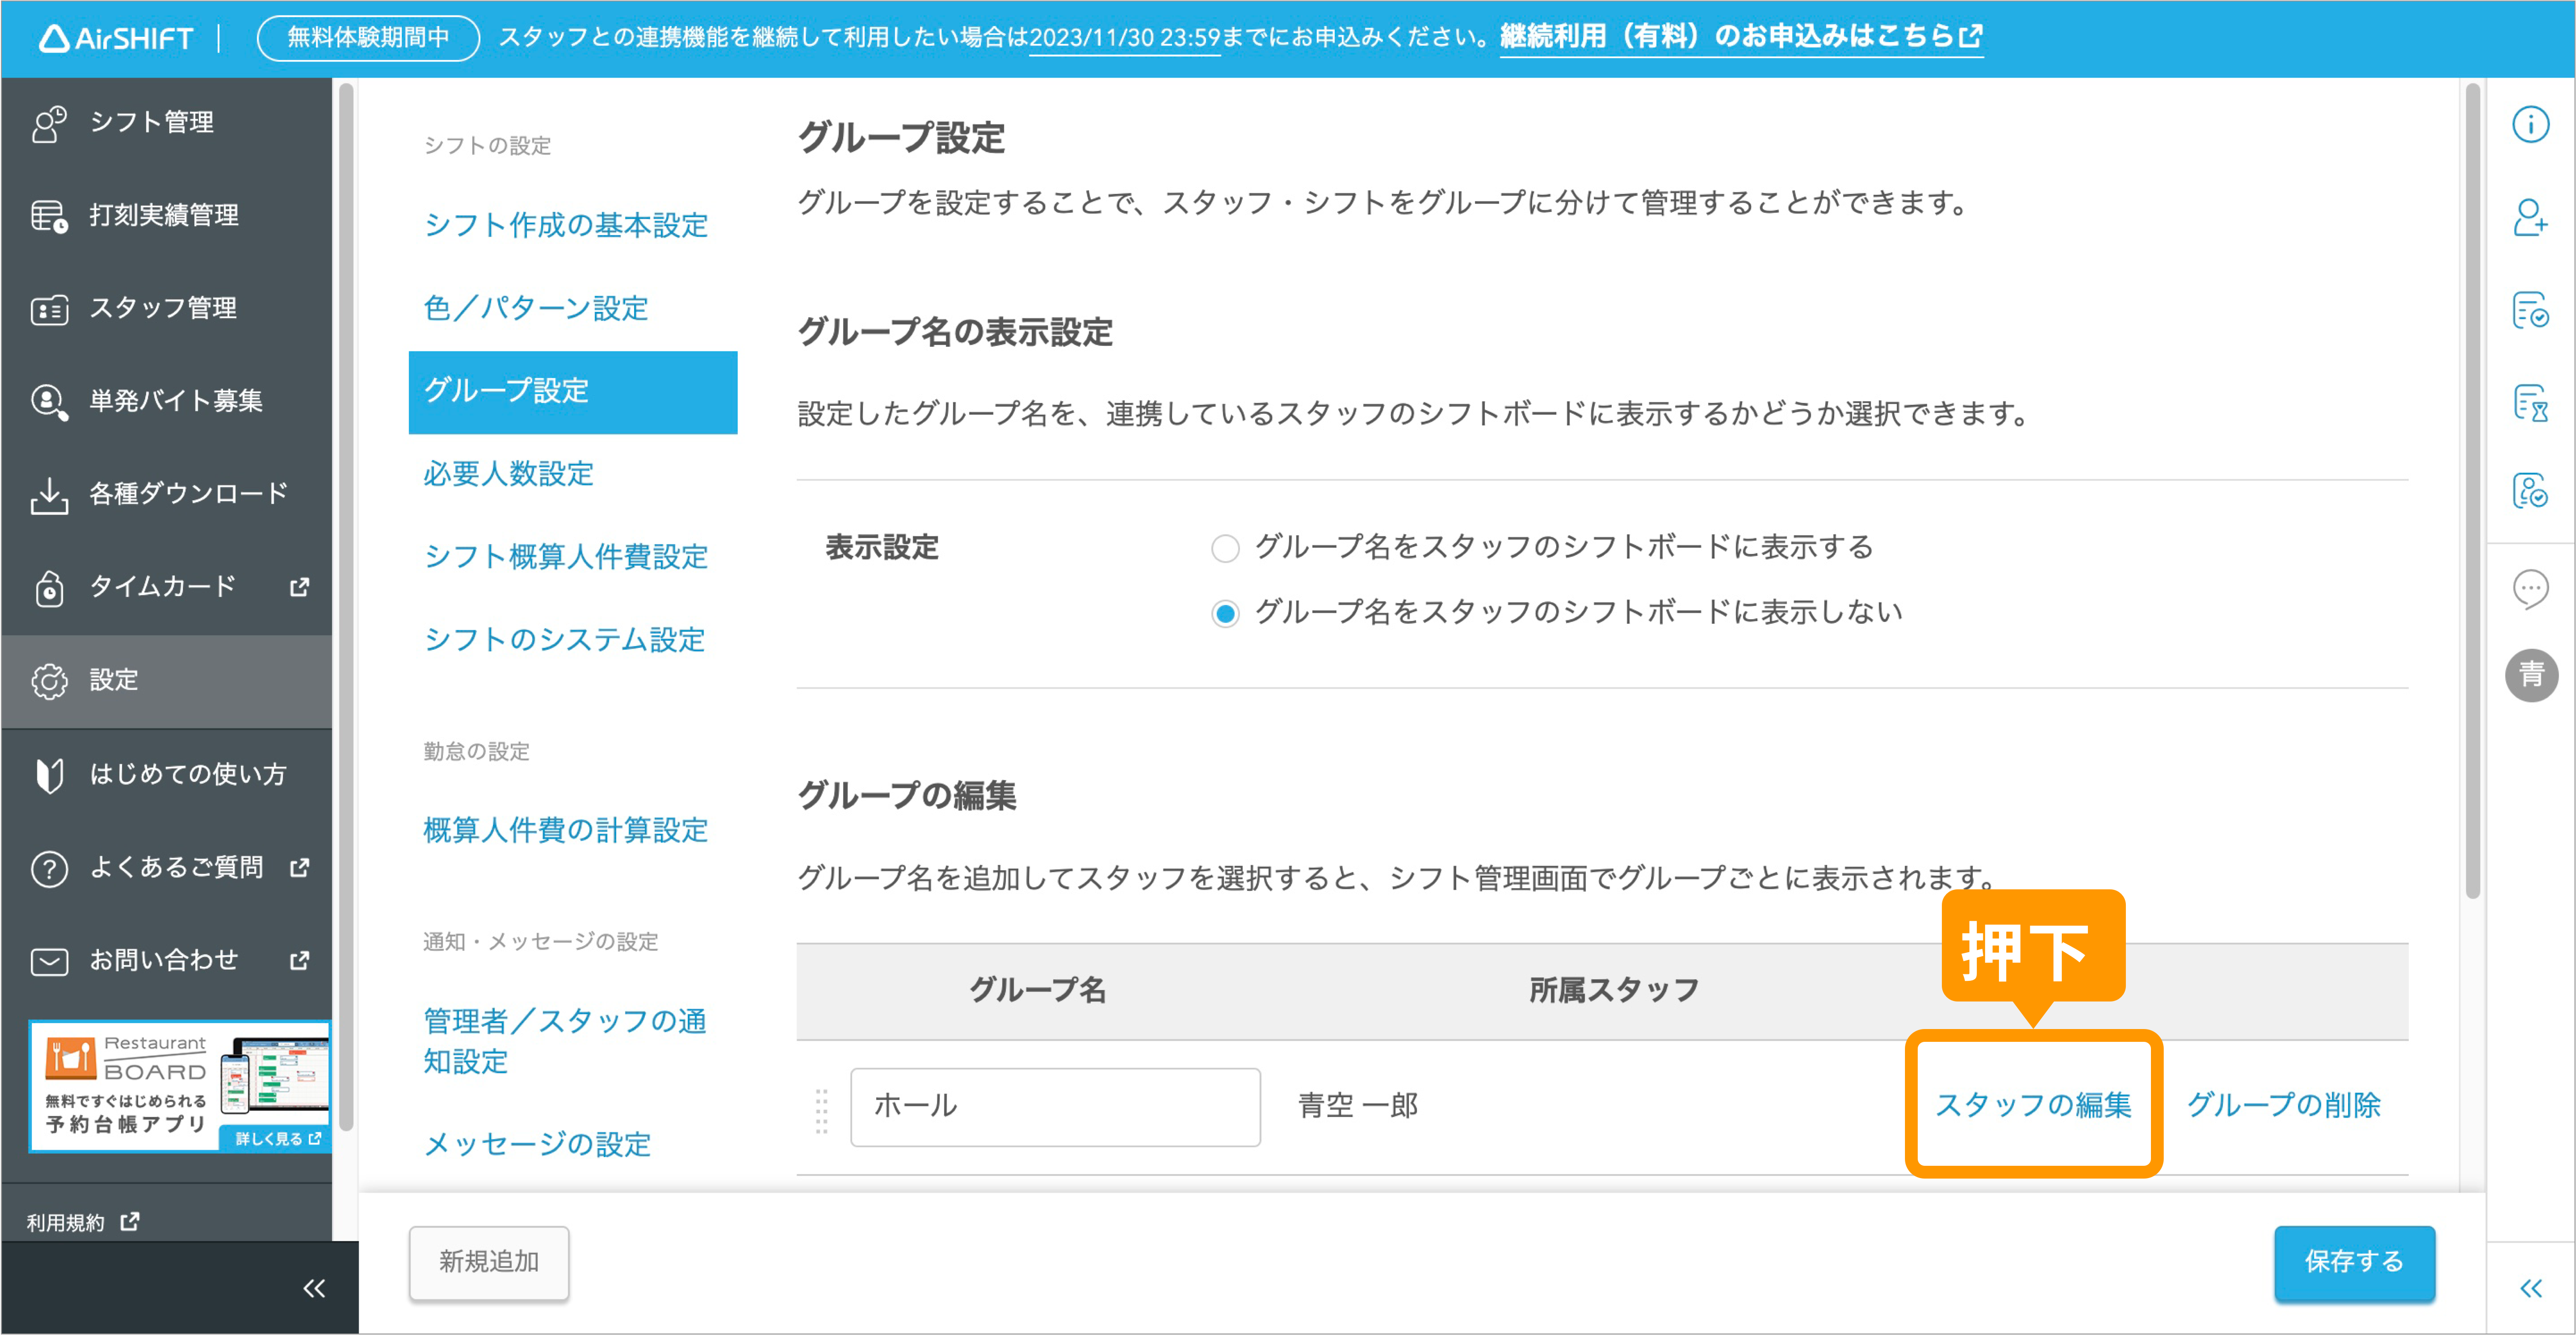Select グループ名をスタッフのシフトボードに表示しない radio
Screen dimensions: 2576x1335
(x=1225, y=613)
